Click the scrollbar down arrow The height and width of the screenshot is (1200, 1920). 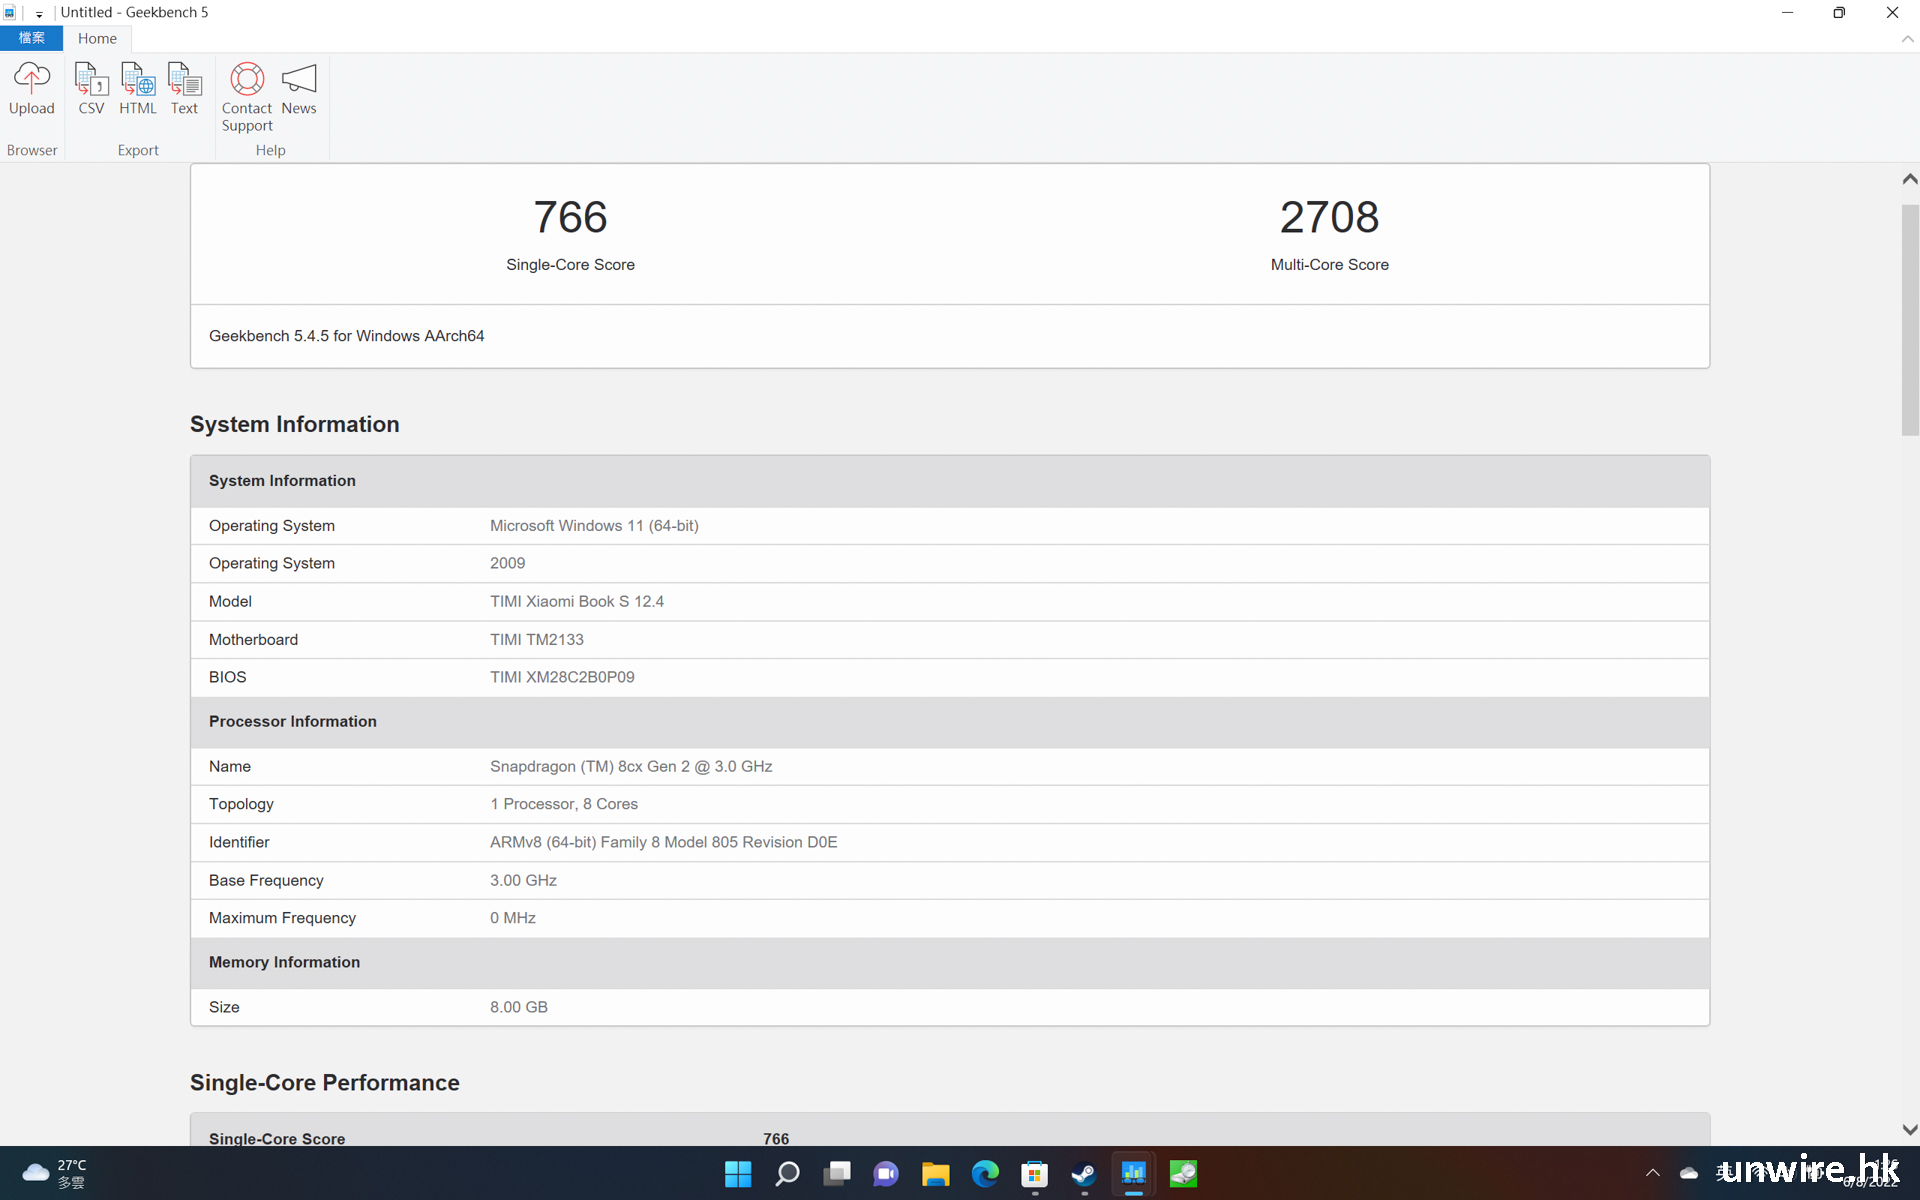[x=1909, y=1130]
